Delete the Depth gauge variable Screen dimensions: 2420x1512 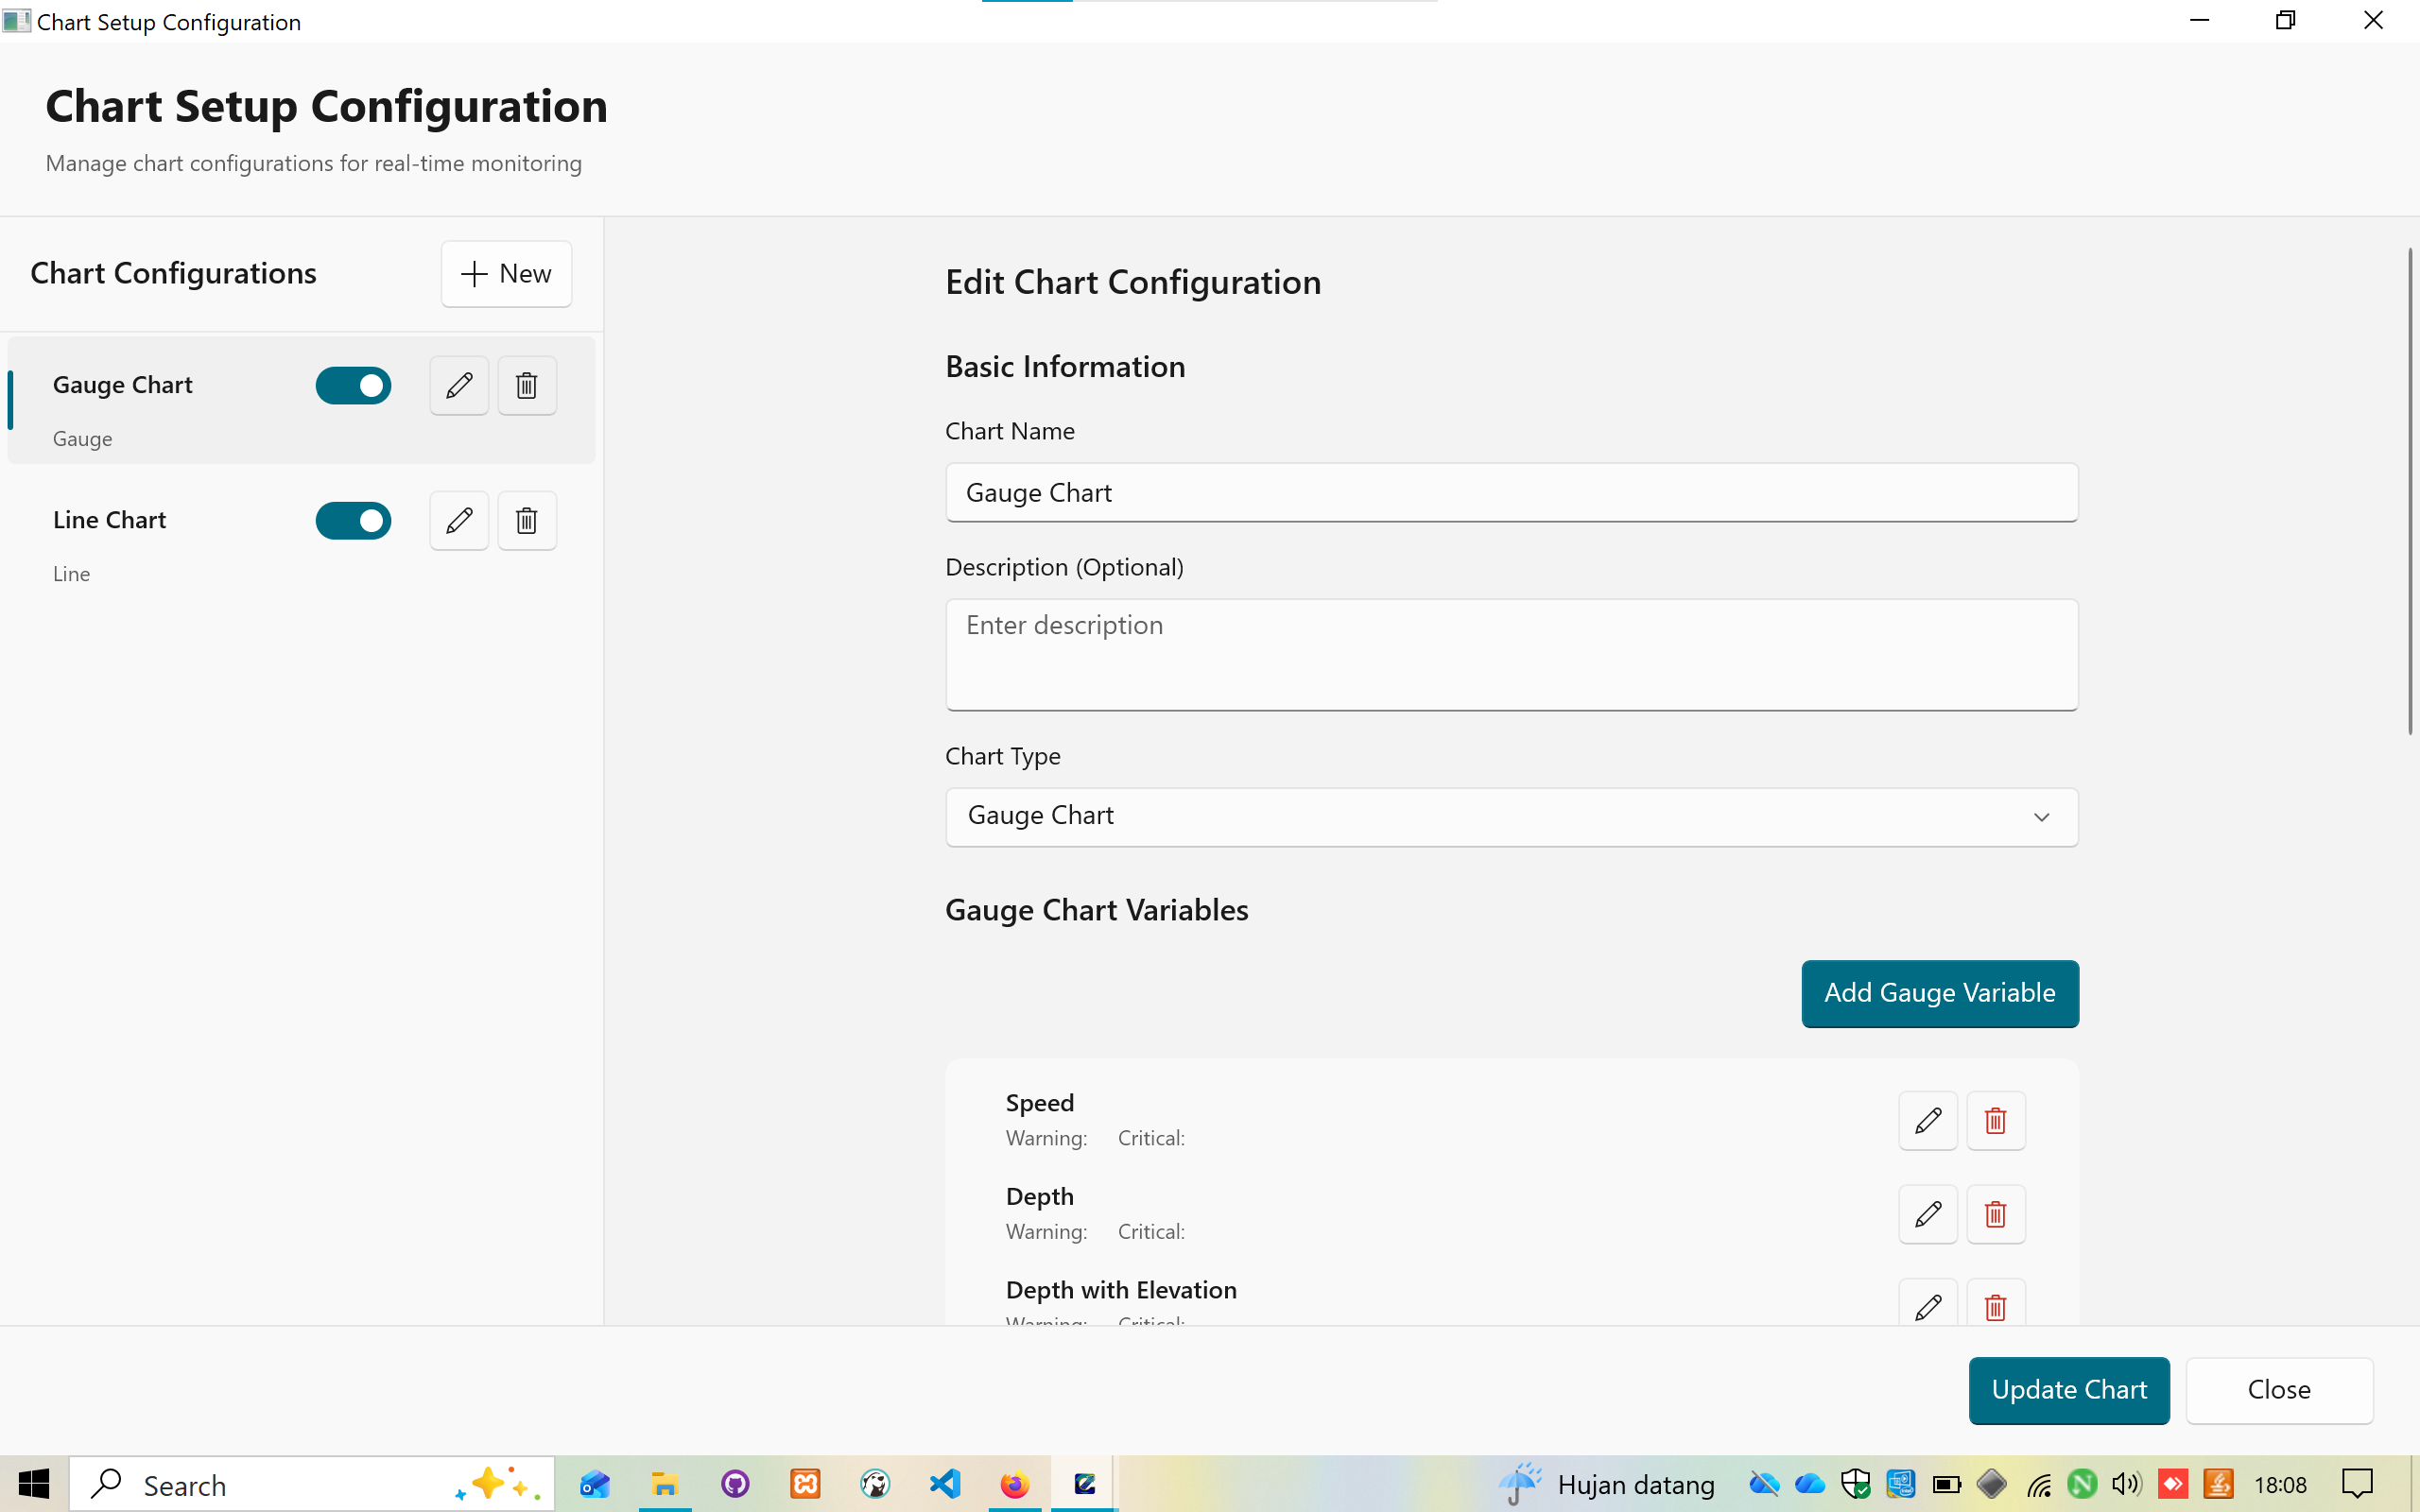point(1995,1214)
